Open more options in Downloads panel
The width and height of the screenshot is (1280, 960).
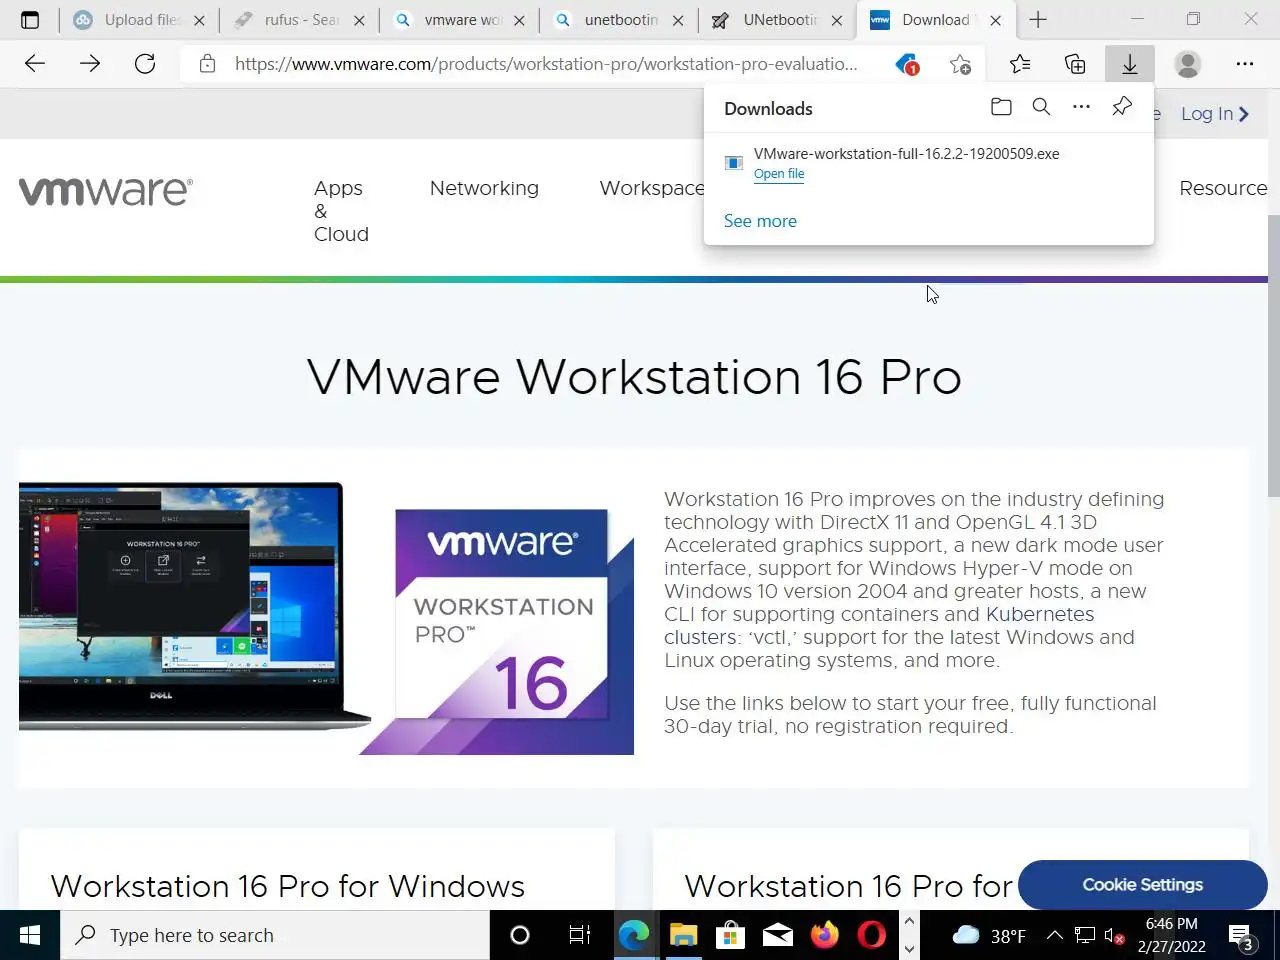(1081, 107)
